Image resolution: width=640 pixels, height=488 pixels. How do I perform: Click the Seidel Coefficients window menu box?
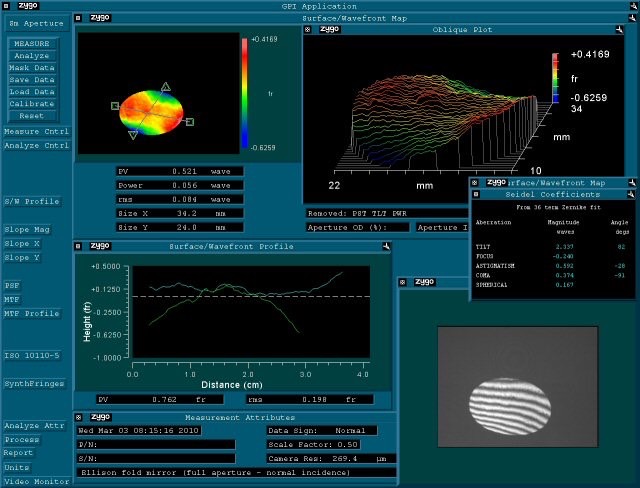(475, 194)
